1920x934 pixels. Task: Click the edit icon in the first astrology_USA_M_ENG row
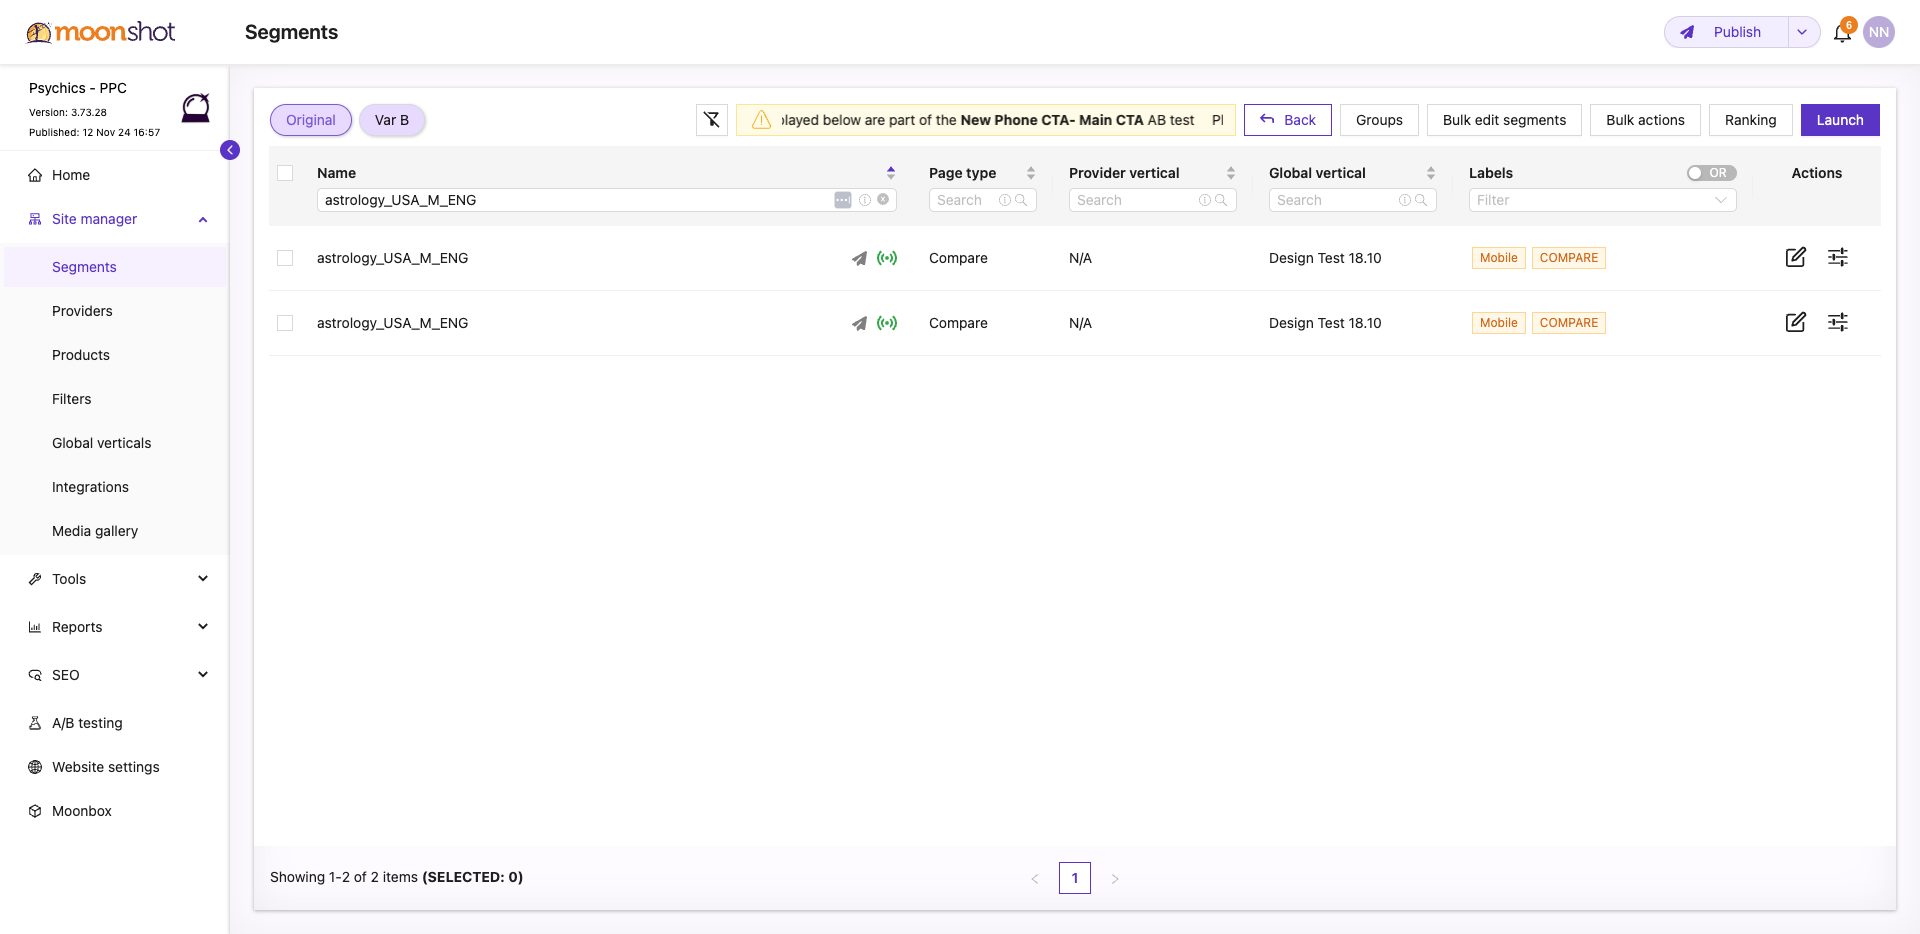(1796, 257)
